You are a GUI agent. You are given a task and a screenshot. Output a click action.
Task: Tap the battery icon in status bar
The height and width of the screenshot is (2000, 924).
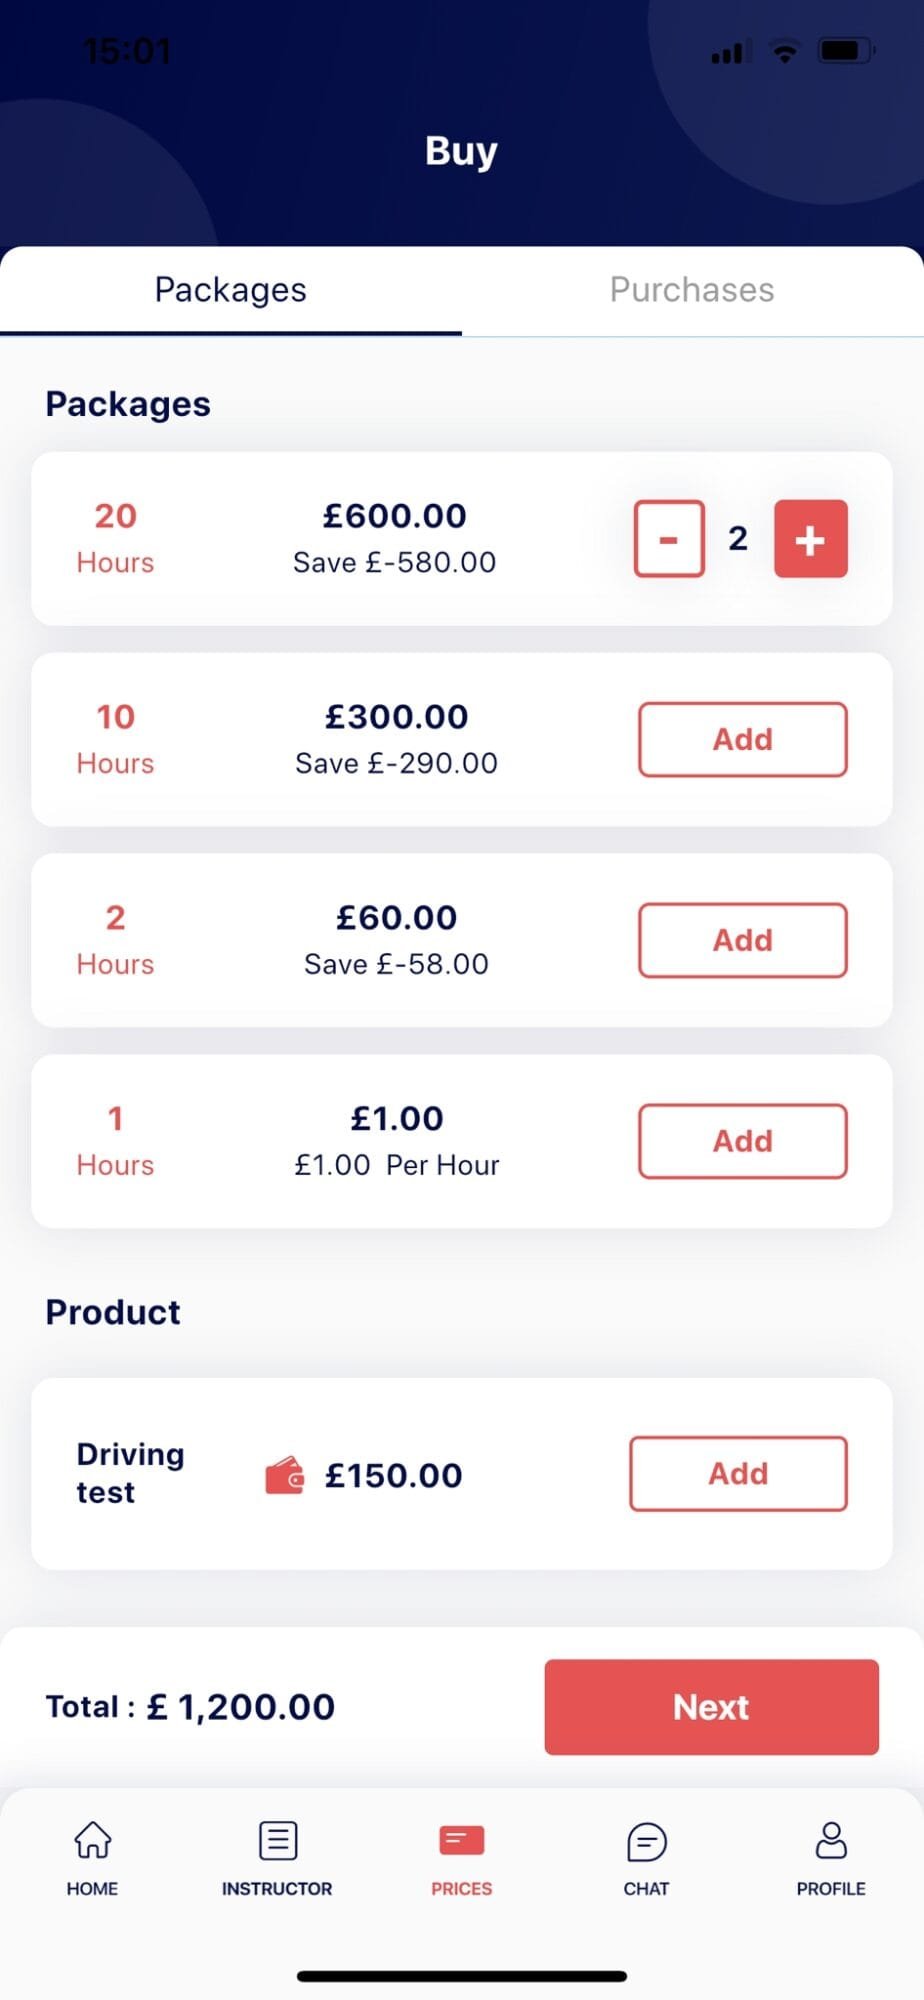click(846, 51)
